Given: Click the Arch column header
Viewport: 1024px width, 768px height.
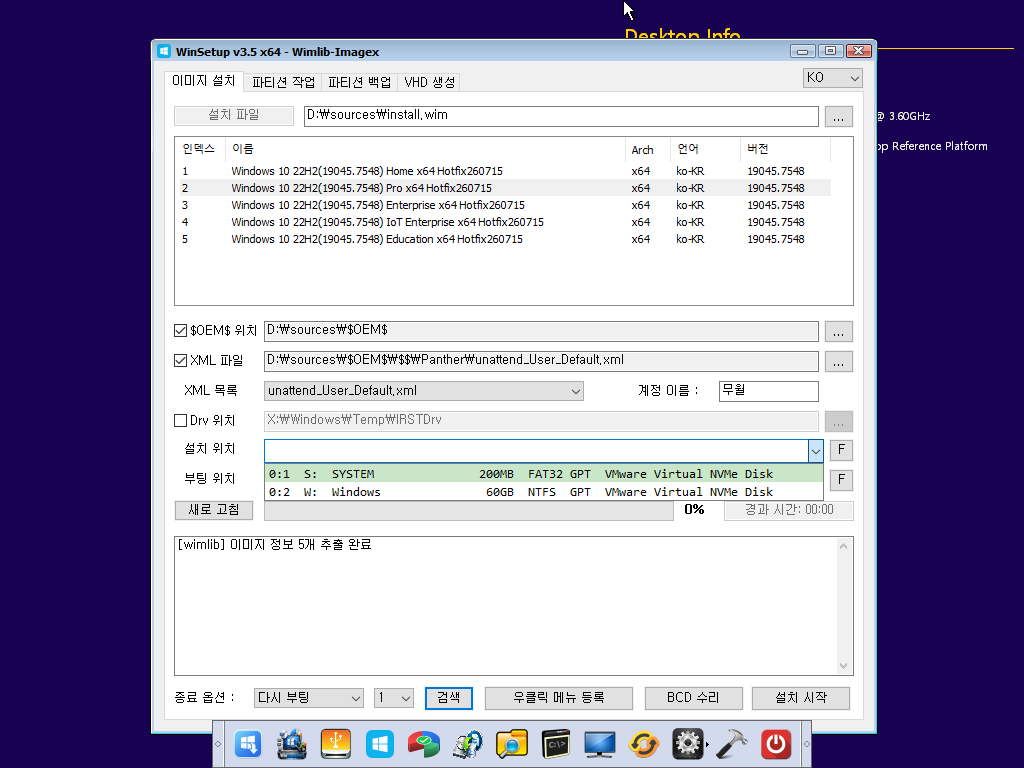Looking at the screenshot, I should [x=648, y=150].
